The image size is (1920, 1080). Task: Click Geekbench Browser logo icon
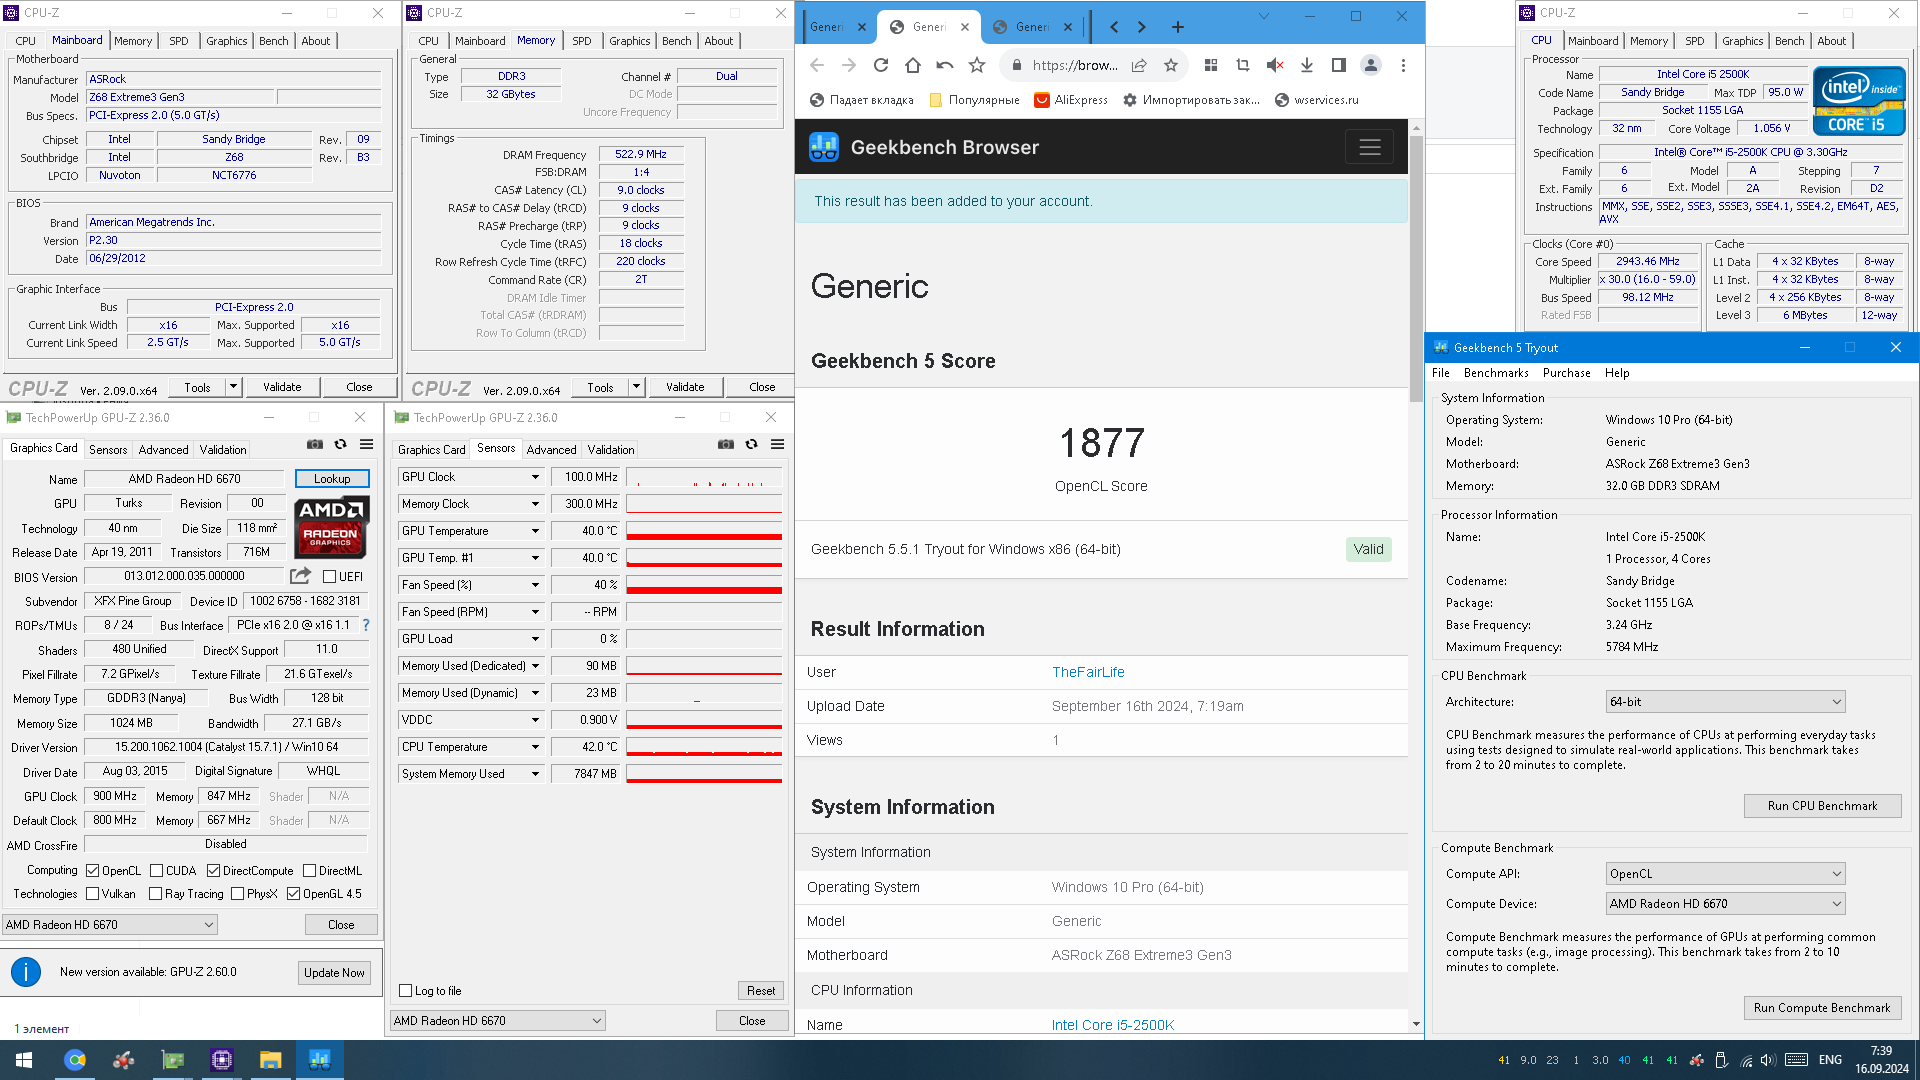pyautogui.click(x=824, y=147)
